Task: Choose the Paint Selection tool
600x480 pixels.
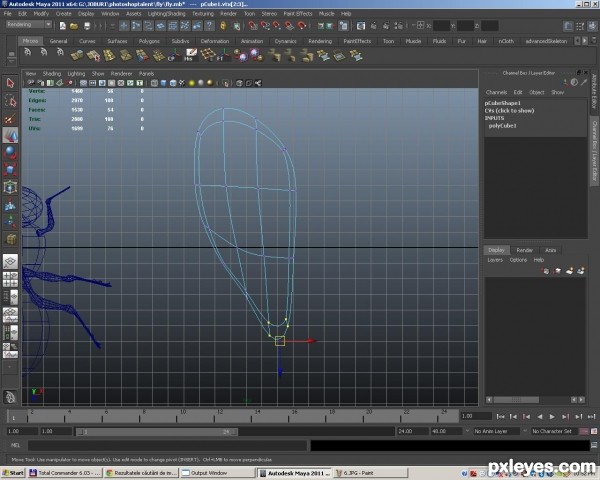Action: (x=10, y=119)
